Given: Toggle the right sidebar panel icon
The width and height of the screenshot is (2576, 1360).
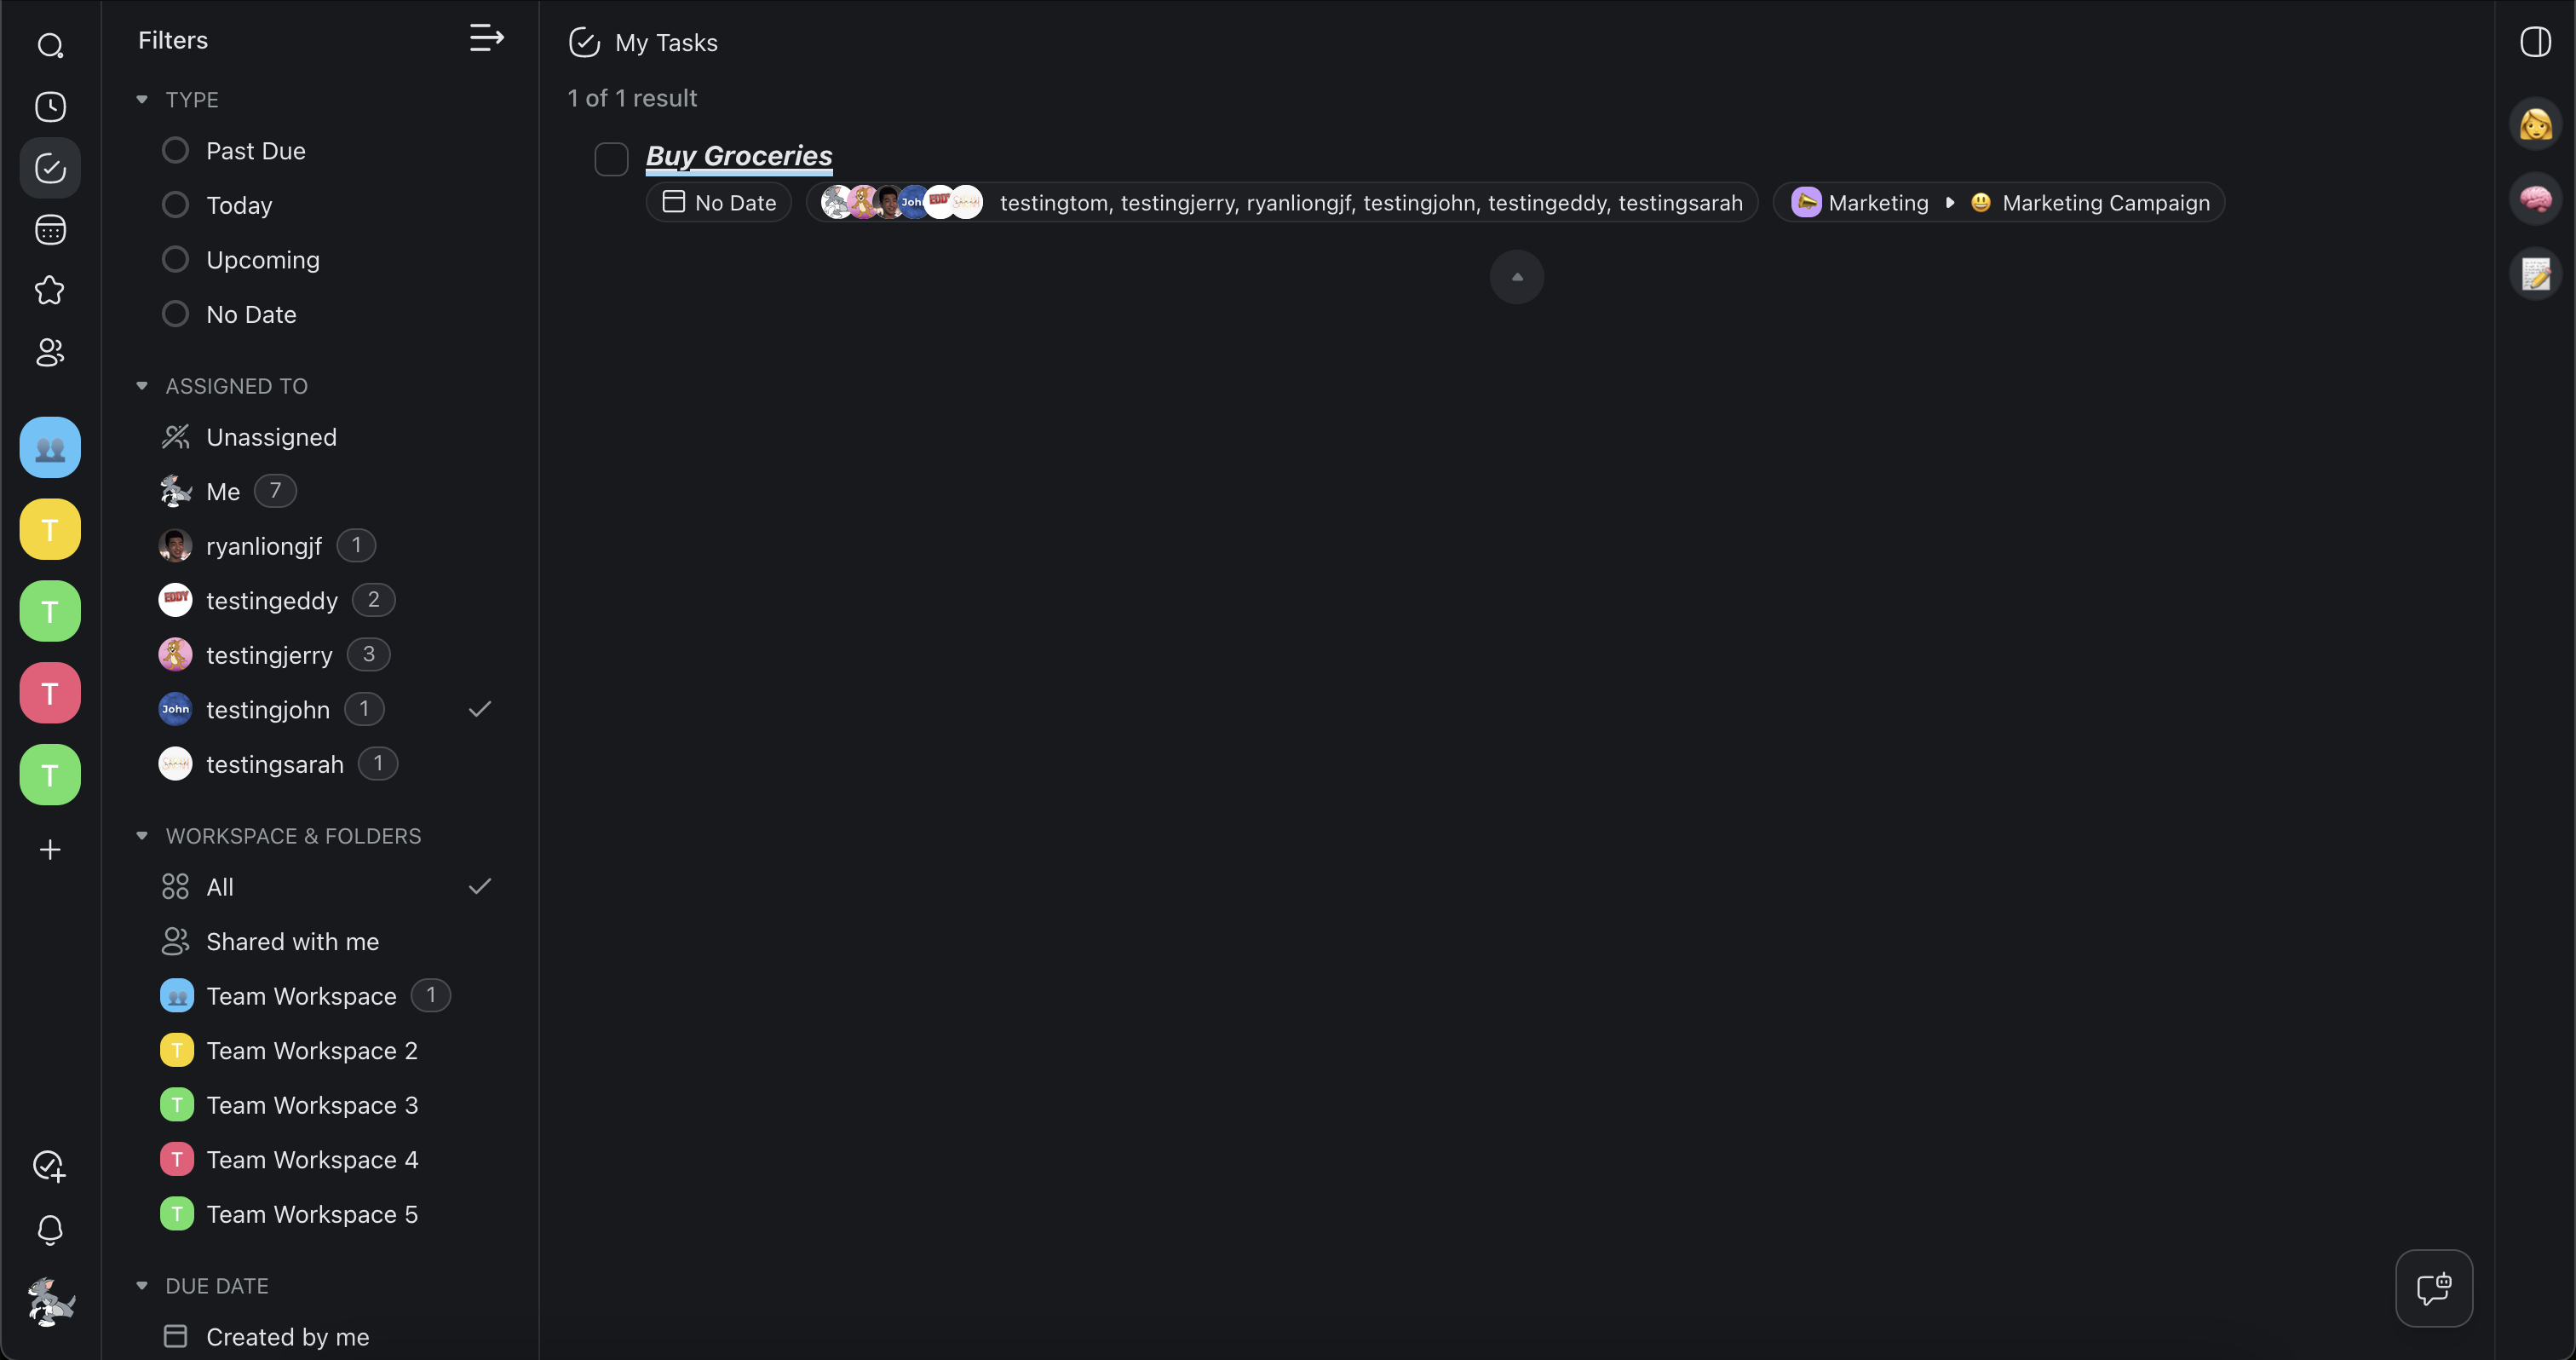Looking at the screenshot, I should pyautogui.click(x=2535, y=42).
